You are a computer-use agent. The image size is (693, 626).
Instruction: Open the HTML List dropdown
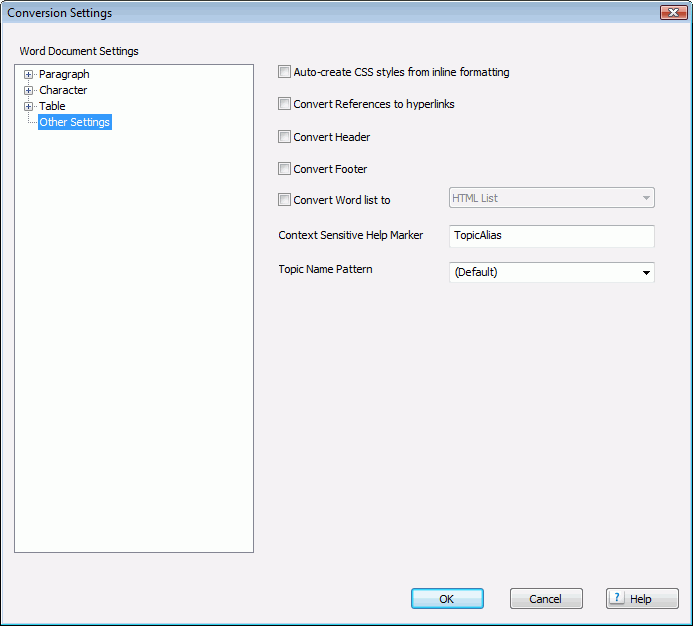tap(552, 198)
